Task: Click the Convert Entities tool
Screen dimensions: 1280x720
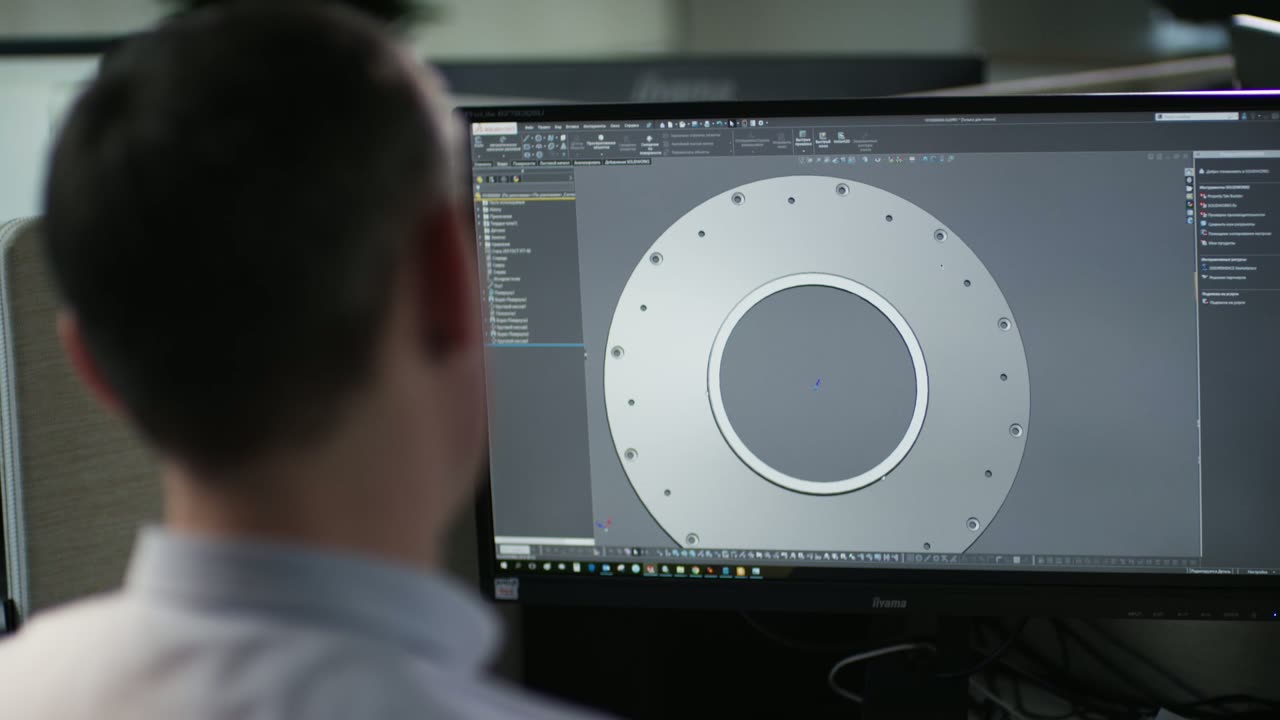Action: (x=601, y=143)
